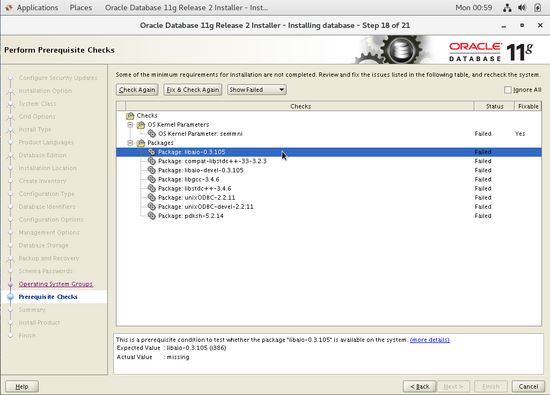
Task: Click the Fix & Check Again button
Action: 193,90
